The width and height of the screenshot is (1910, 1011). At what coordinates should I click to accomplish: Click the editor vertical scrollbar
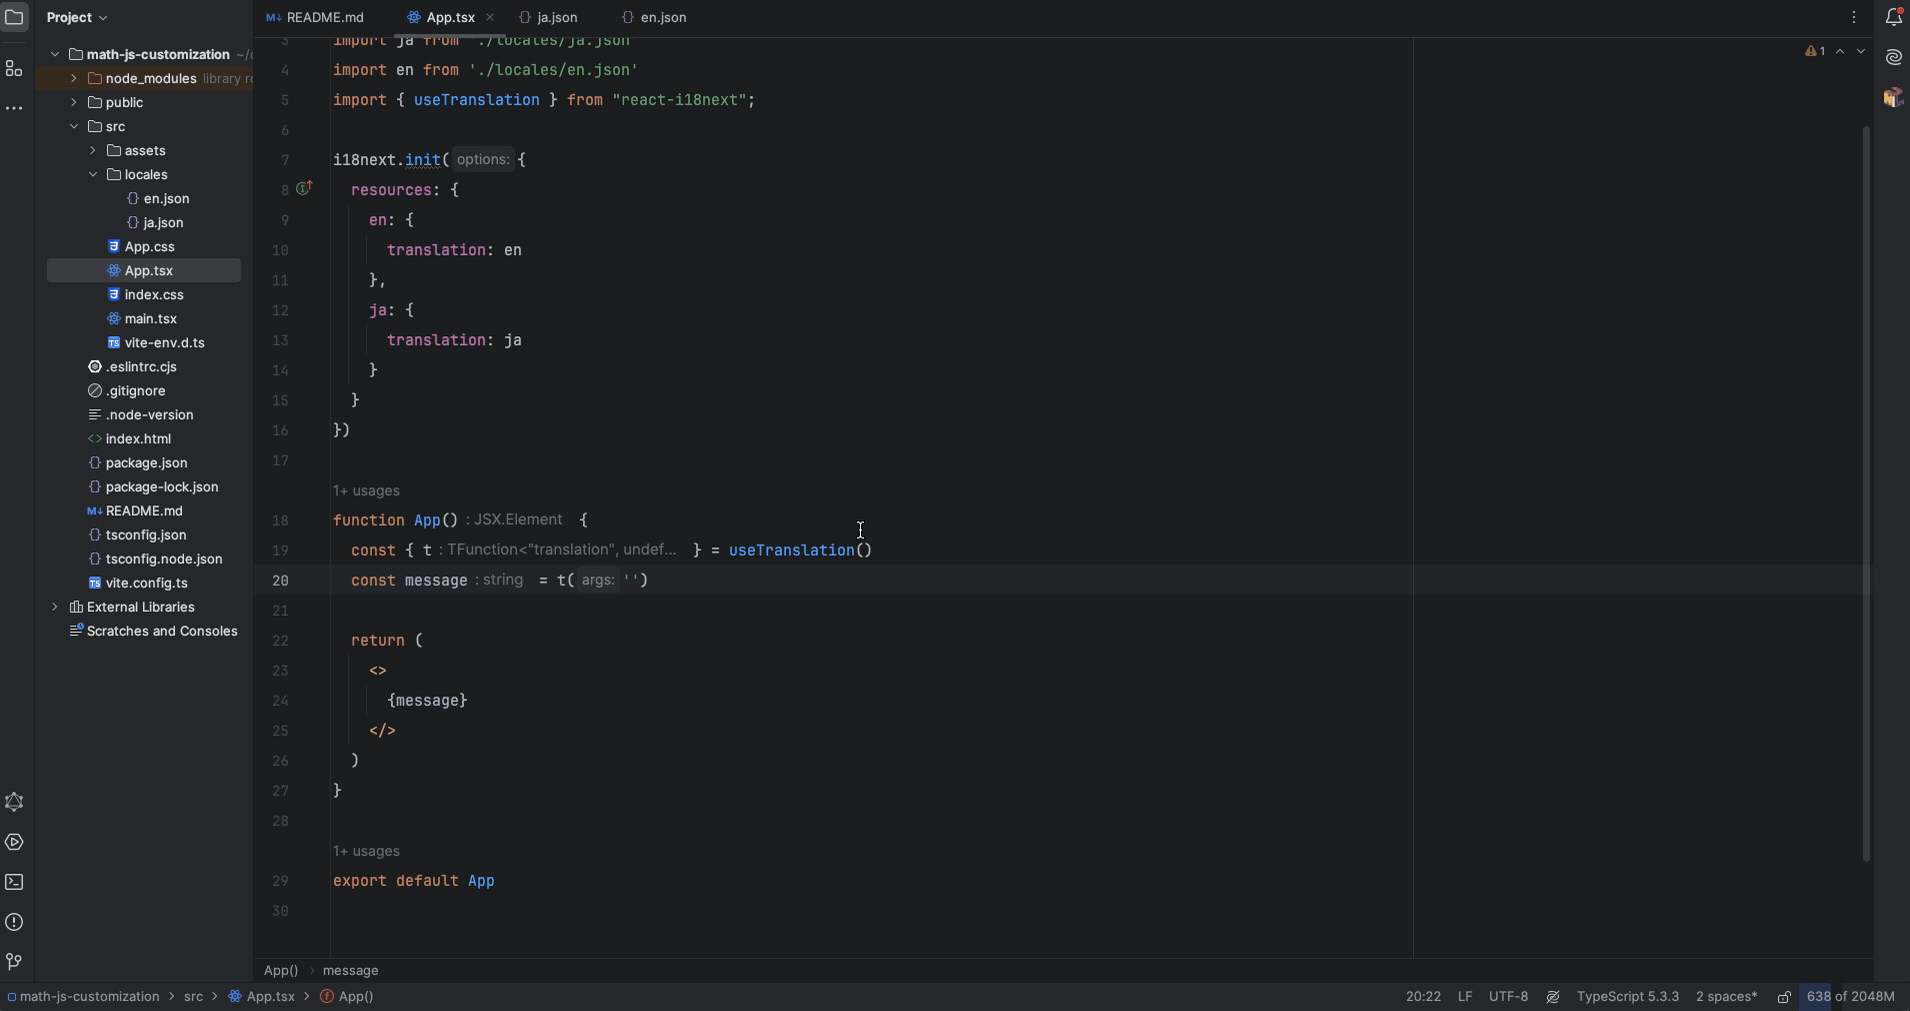point(1866,493)
